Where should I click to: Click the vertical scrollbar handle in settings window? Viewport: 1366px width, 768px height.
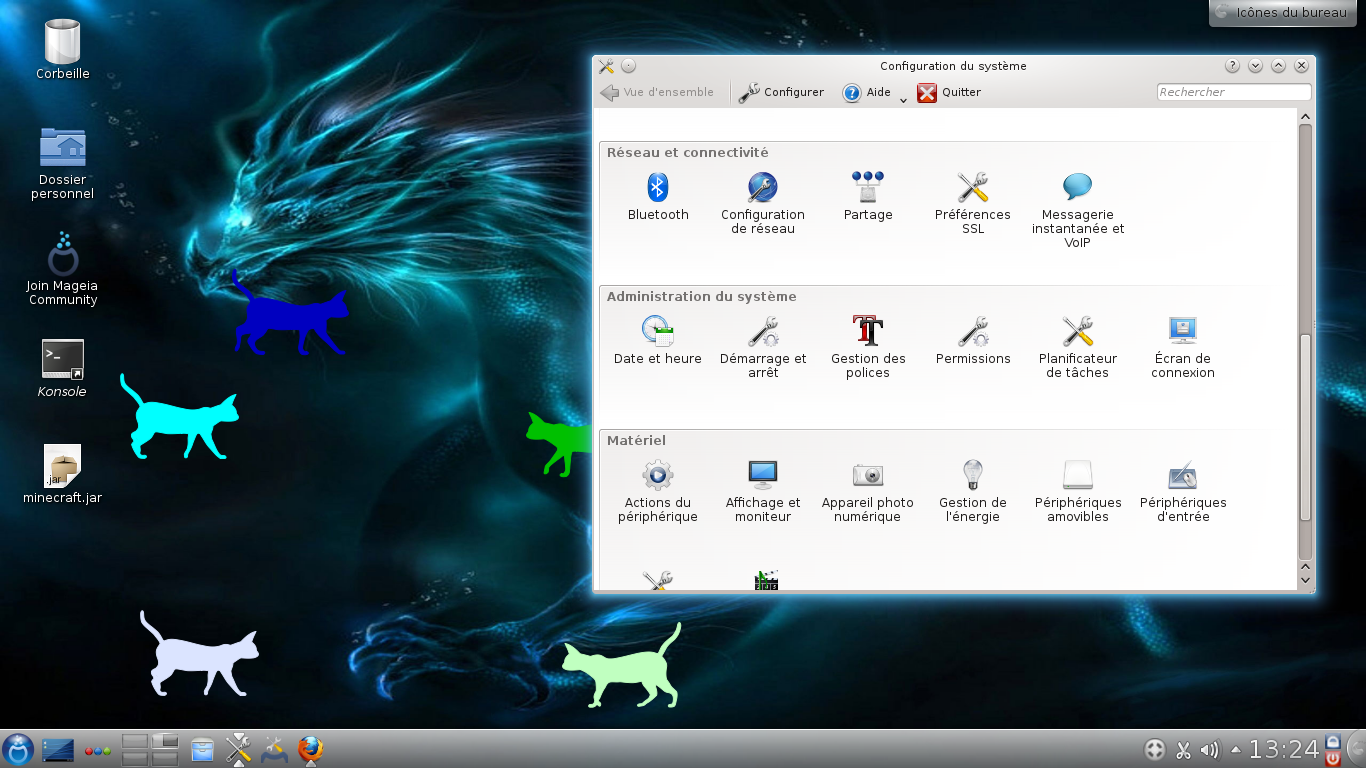(x=1305, y=426)
